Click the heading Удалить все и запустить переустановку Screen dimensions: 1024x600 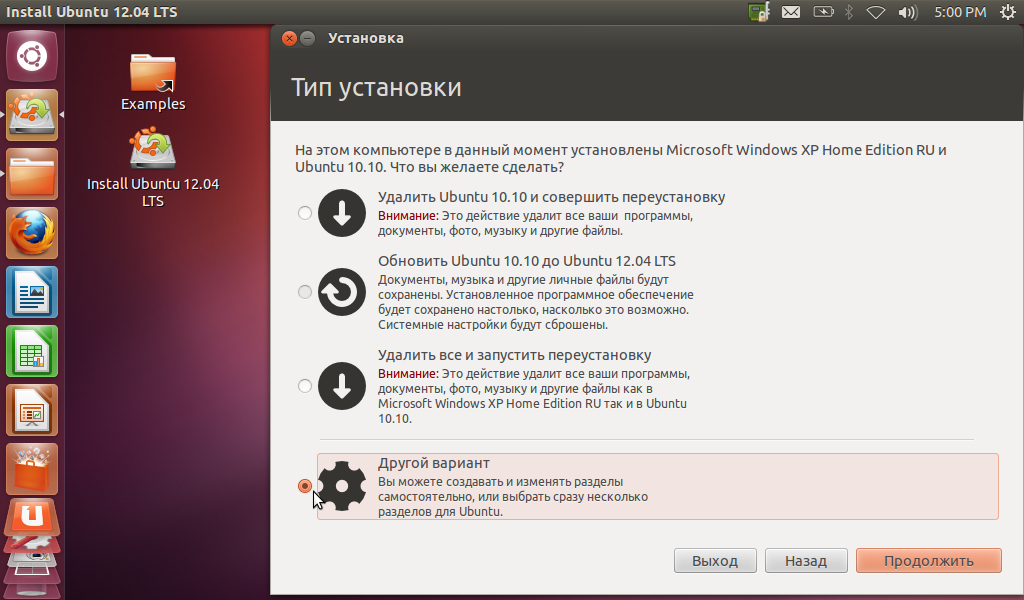(514, 355)
